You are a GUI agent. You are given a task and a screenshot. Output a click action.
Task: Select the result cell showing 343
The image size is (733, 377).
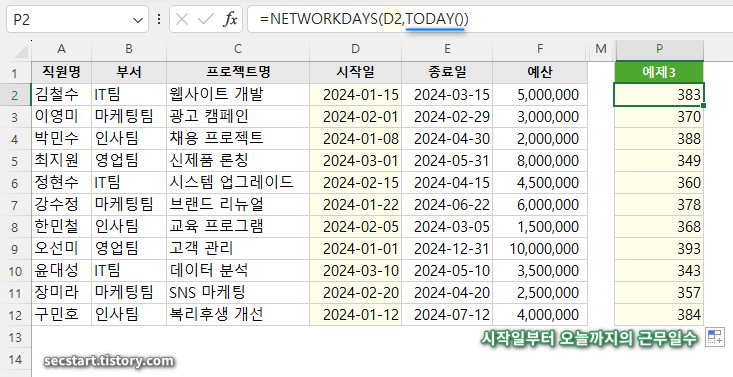point(659,271)
